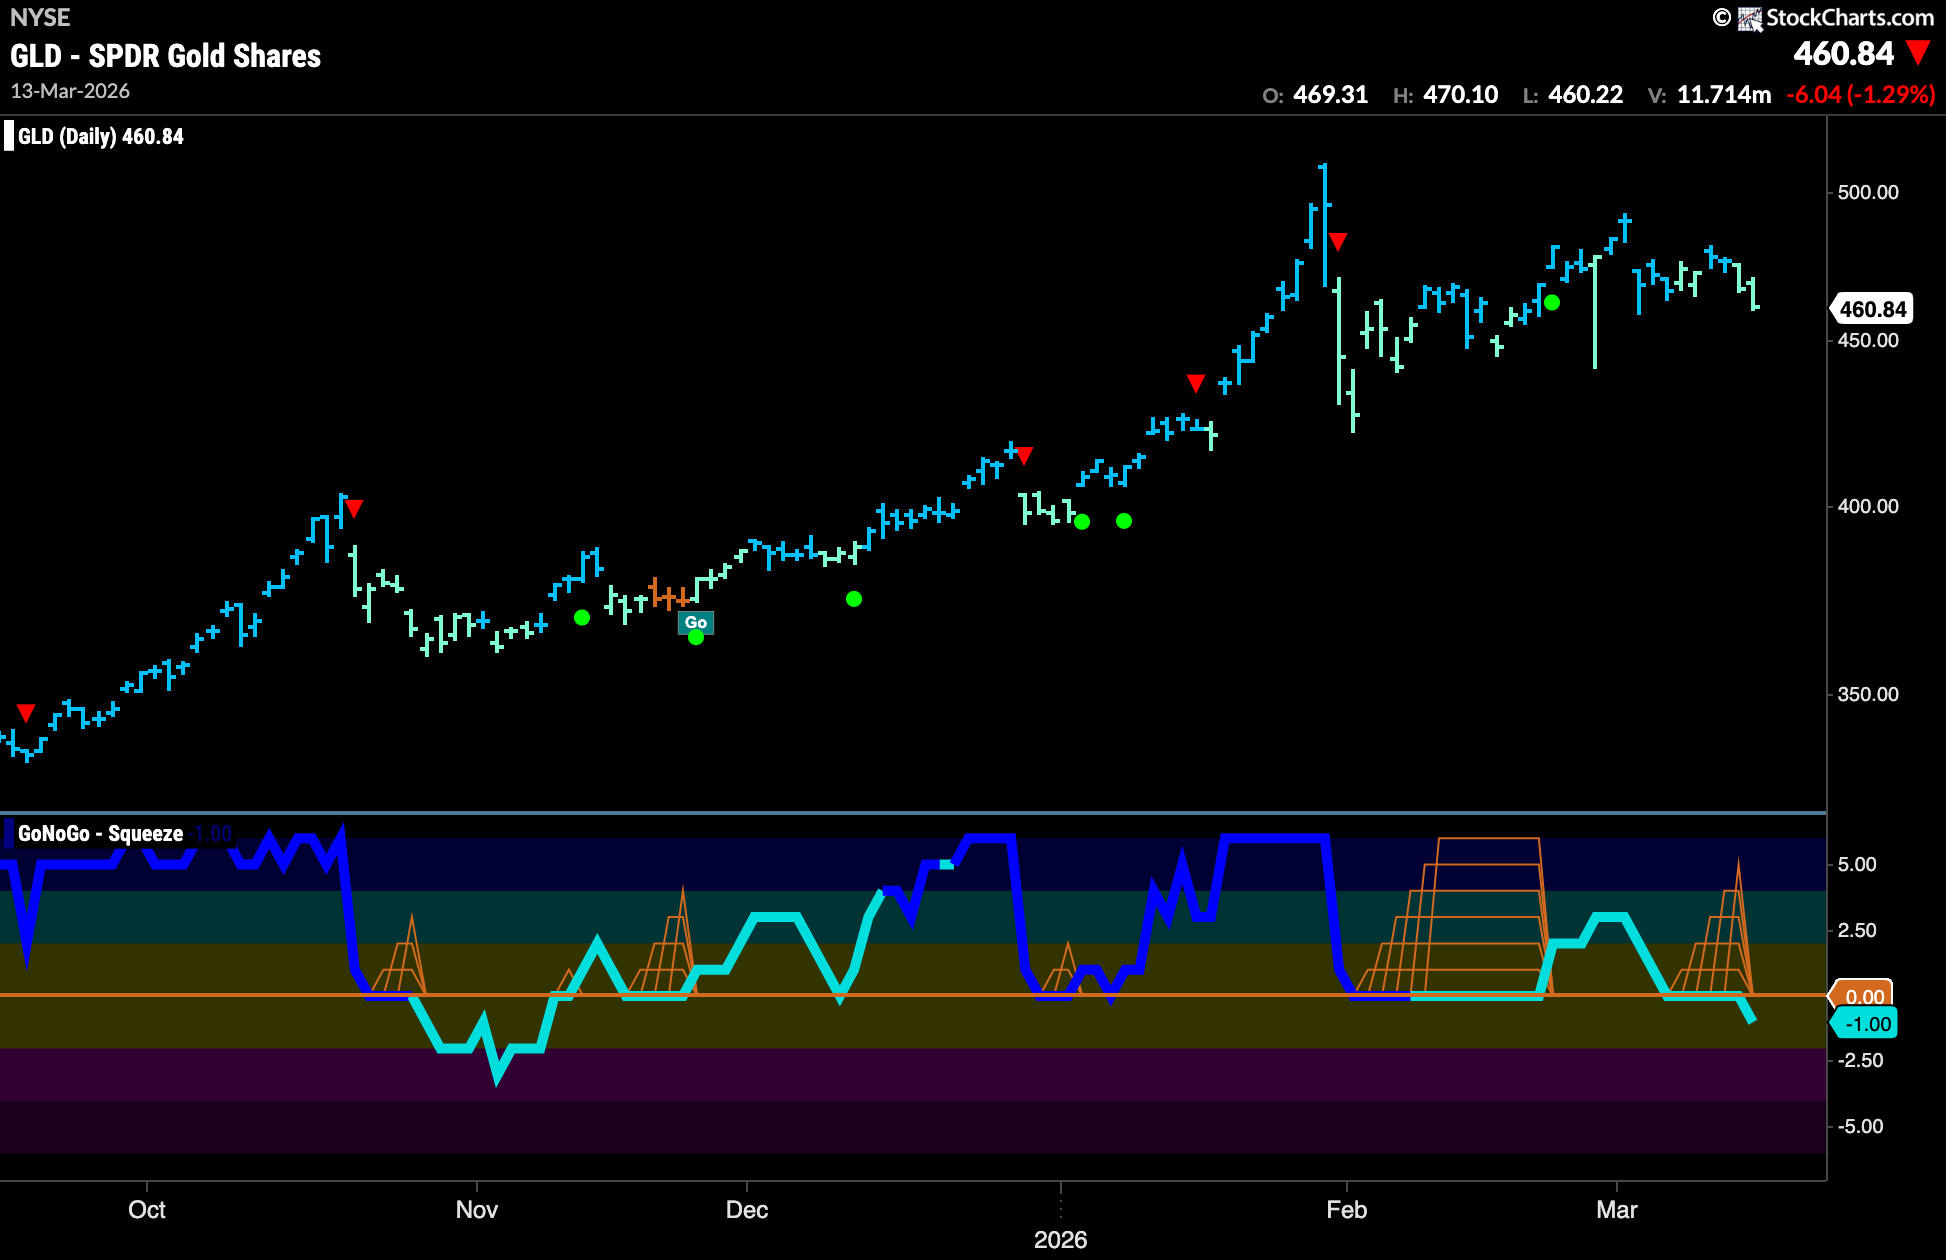
Task: Click the 13-Mar-2026 date label
Action: click(x=70, y=91)
